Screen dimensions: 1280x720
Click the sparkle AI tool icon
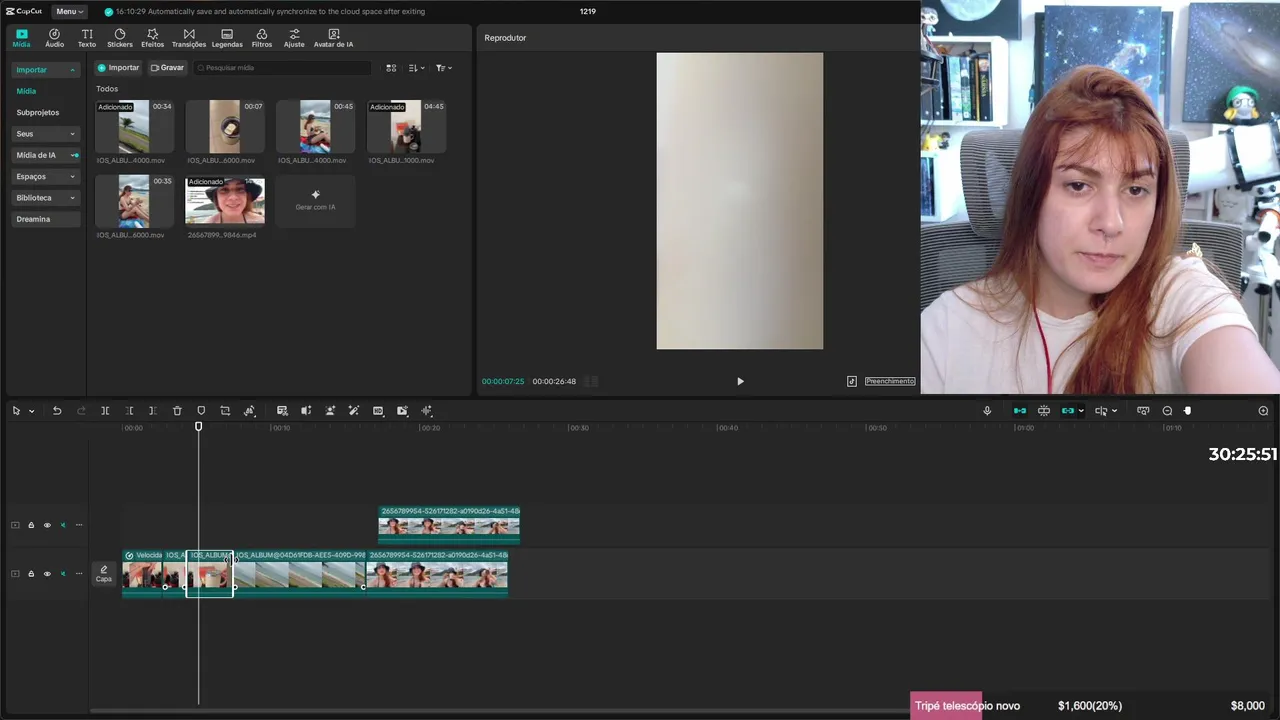pos(427,411)
